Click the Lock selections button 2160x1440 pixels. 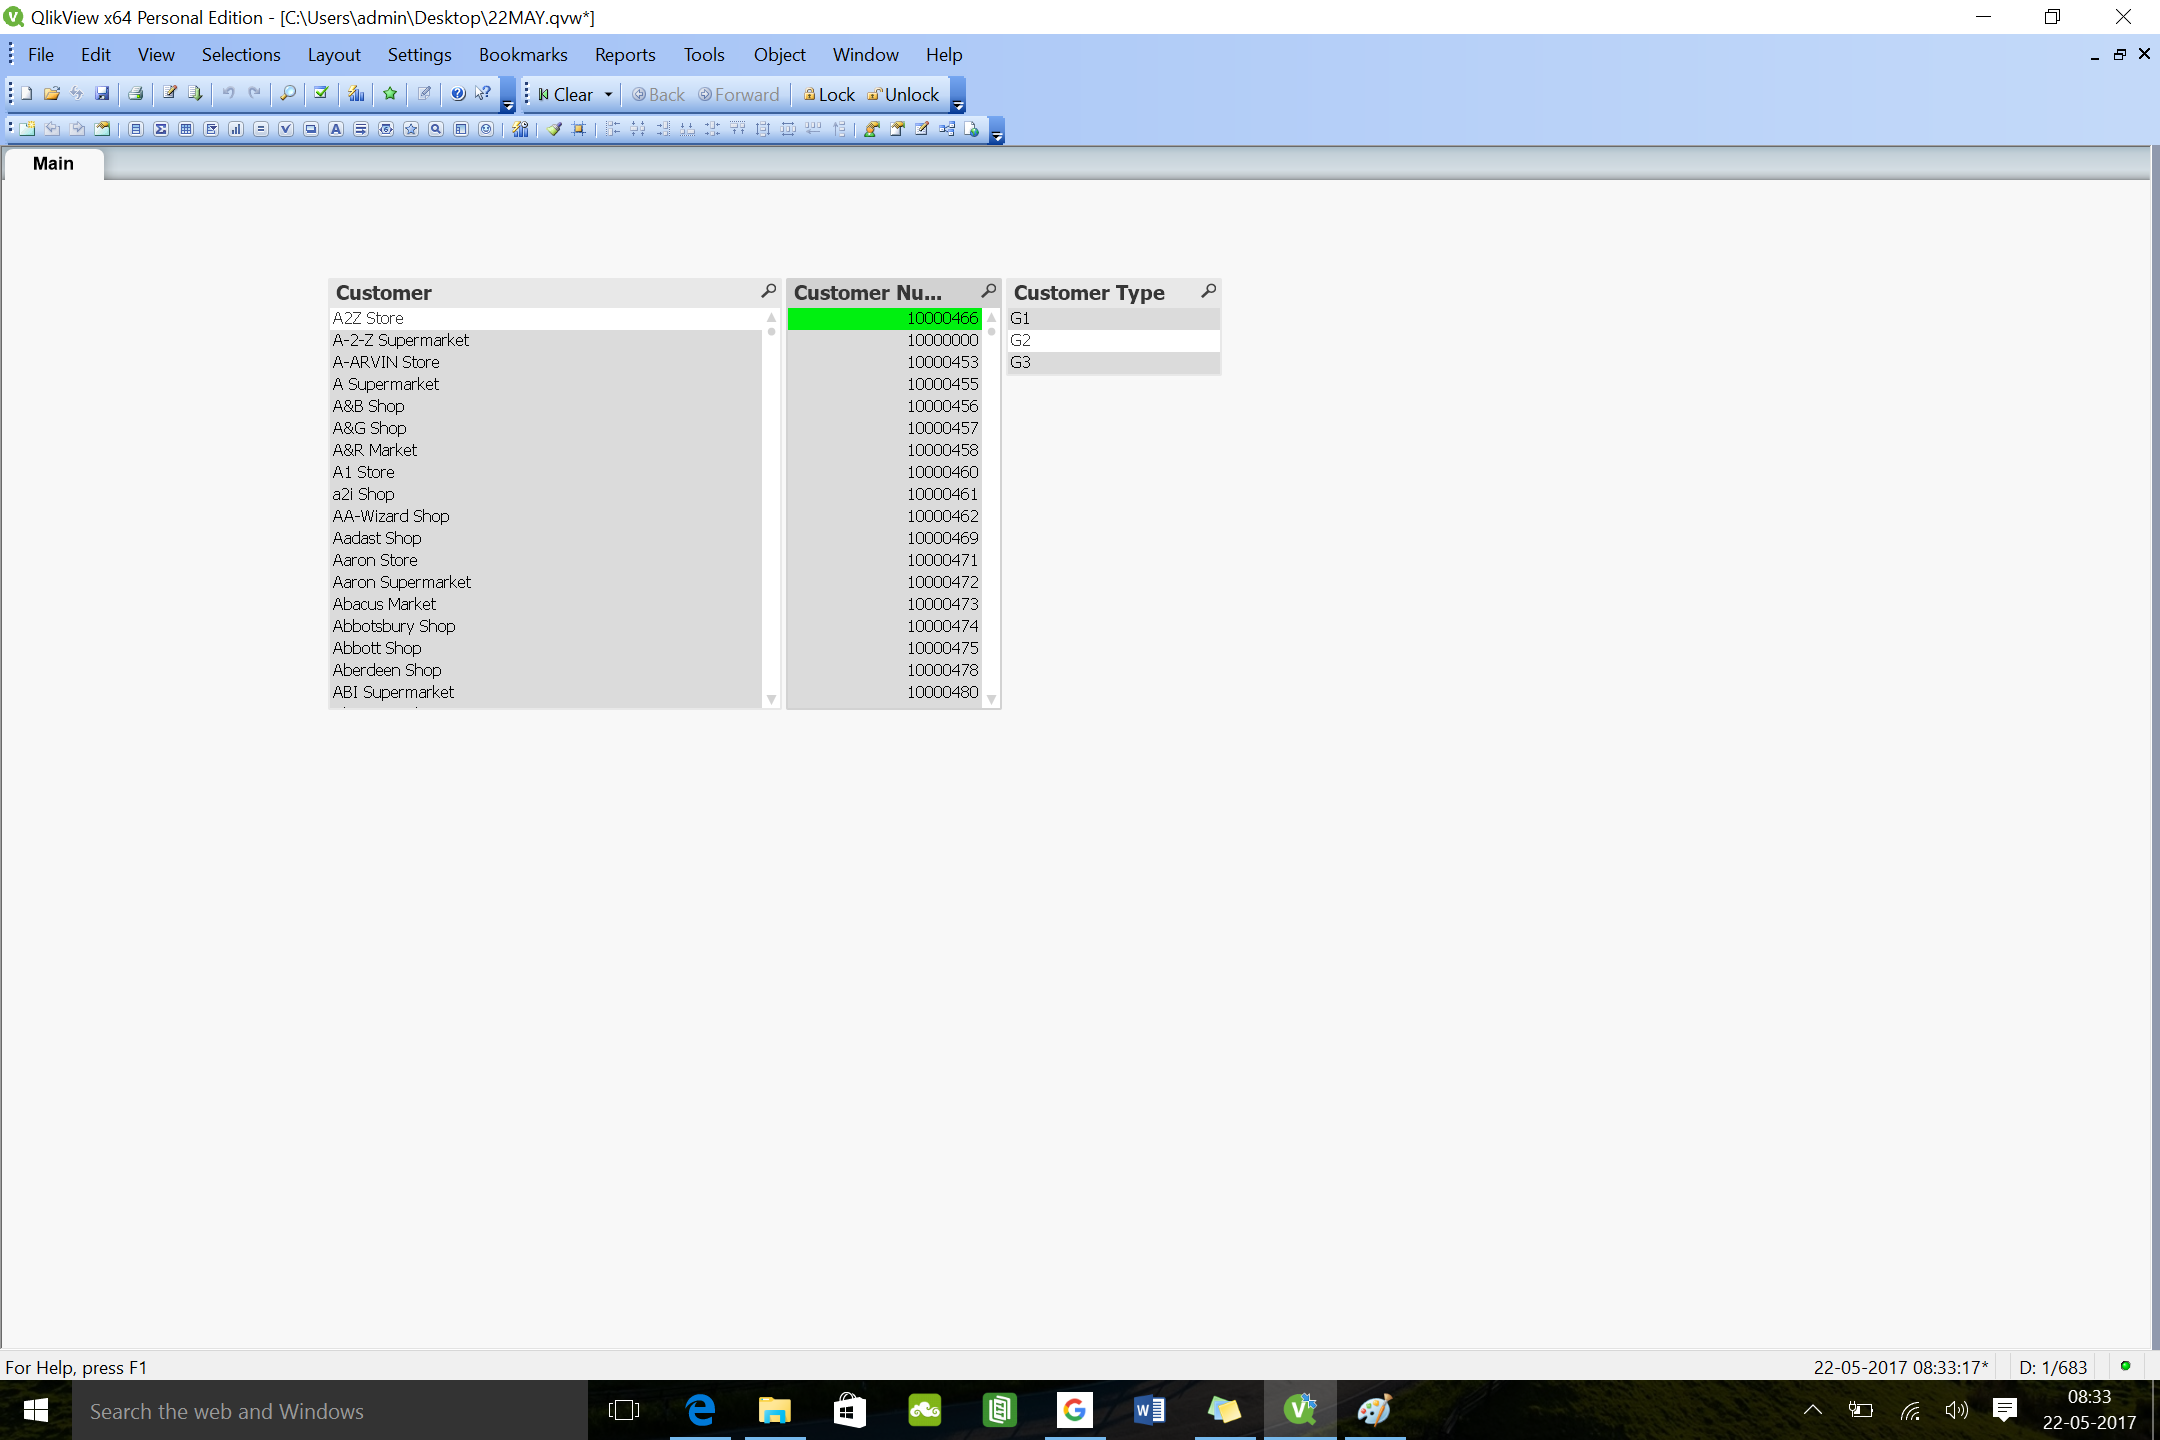(829, 95)
